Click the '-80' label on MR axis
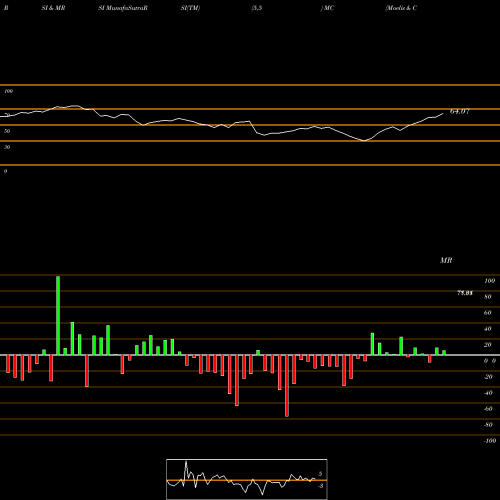500x500 pixels. [x=488, y=425]
